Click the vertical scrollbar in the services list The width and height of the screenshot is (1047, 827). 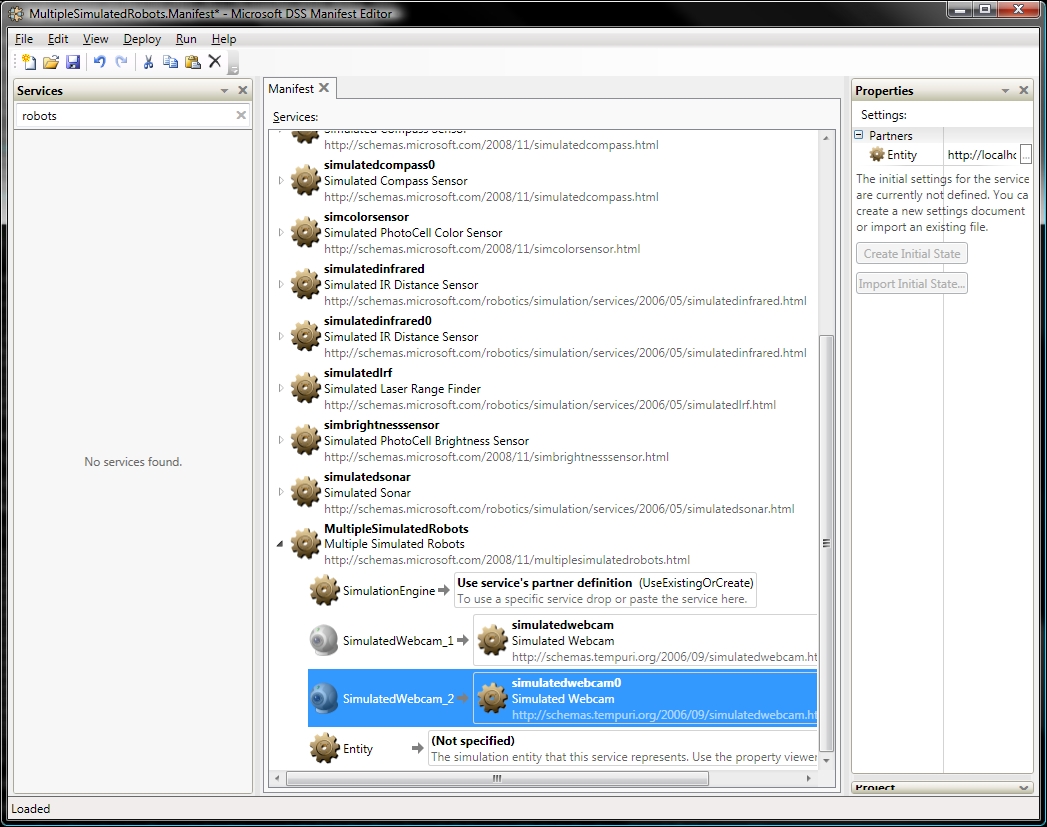point(826,543)
